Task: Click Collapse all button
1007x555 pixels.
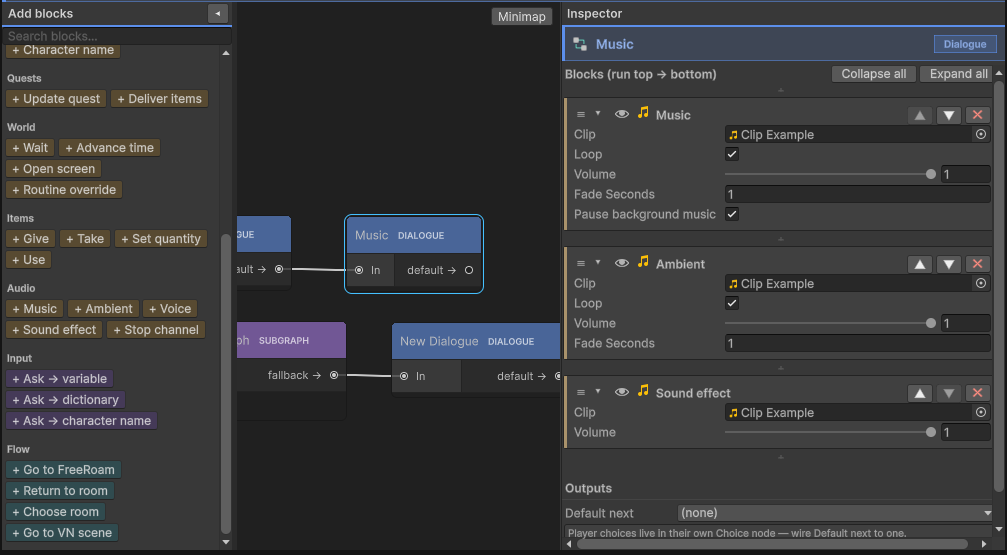Action: pos(873,74)
